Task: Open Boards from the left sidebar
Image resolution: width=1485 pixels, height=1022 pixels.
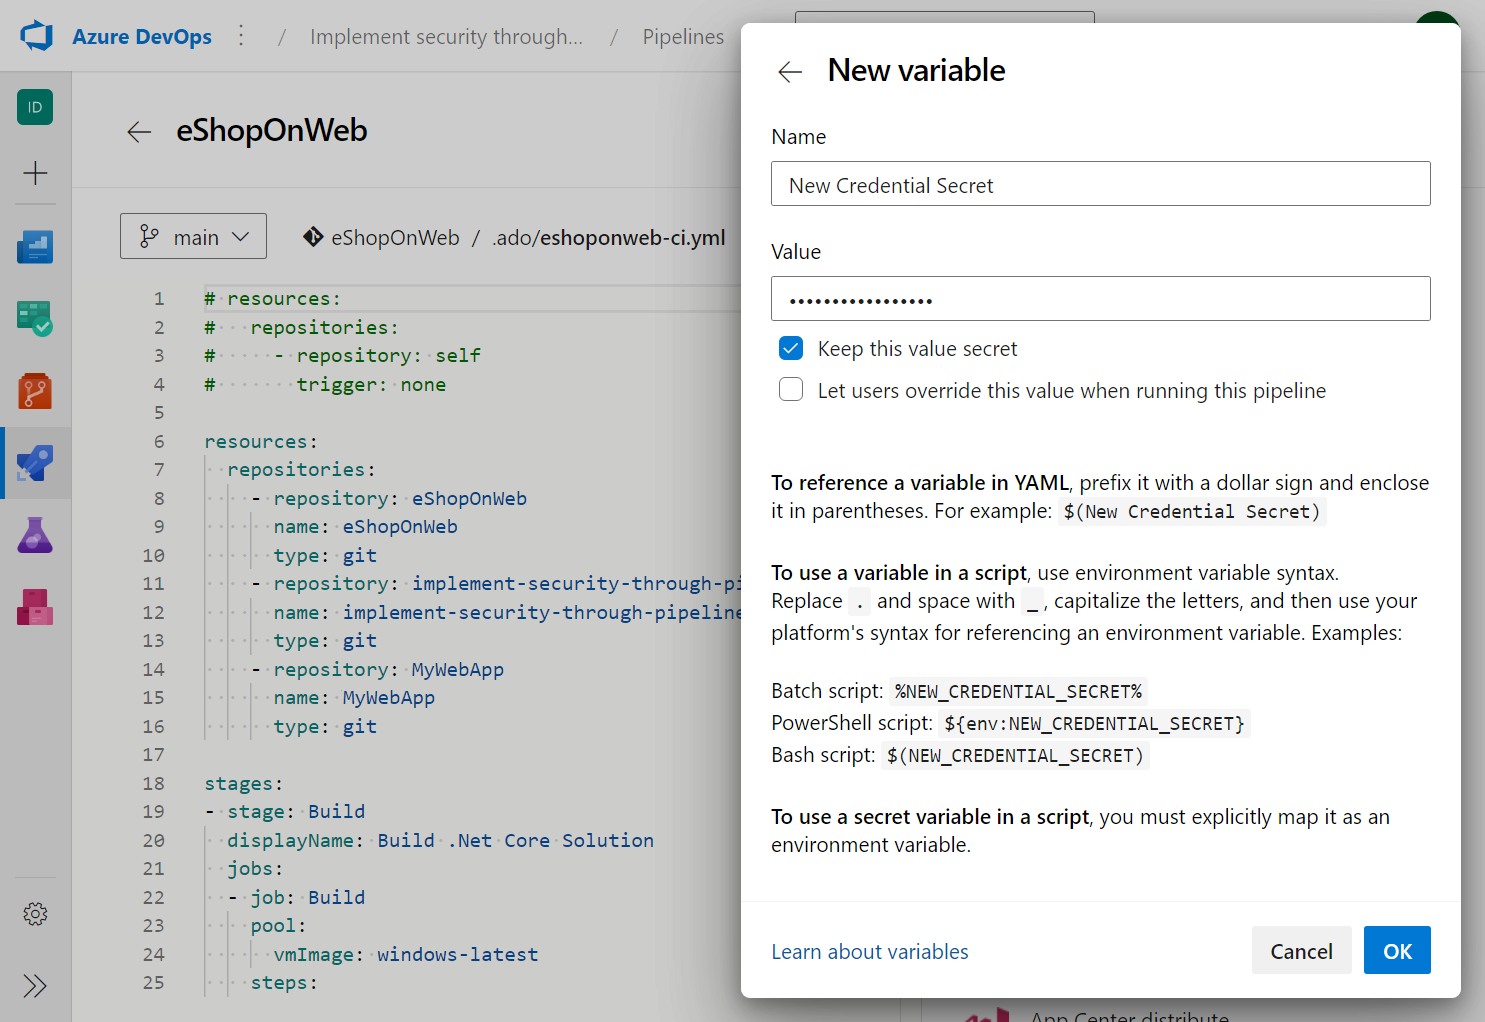Action: 35,319
